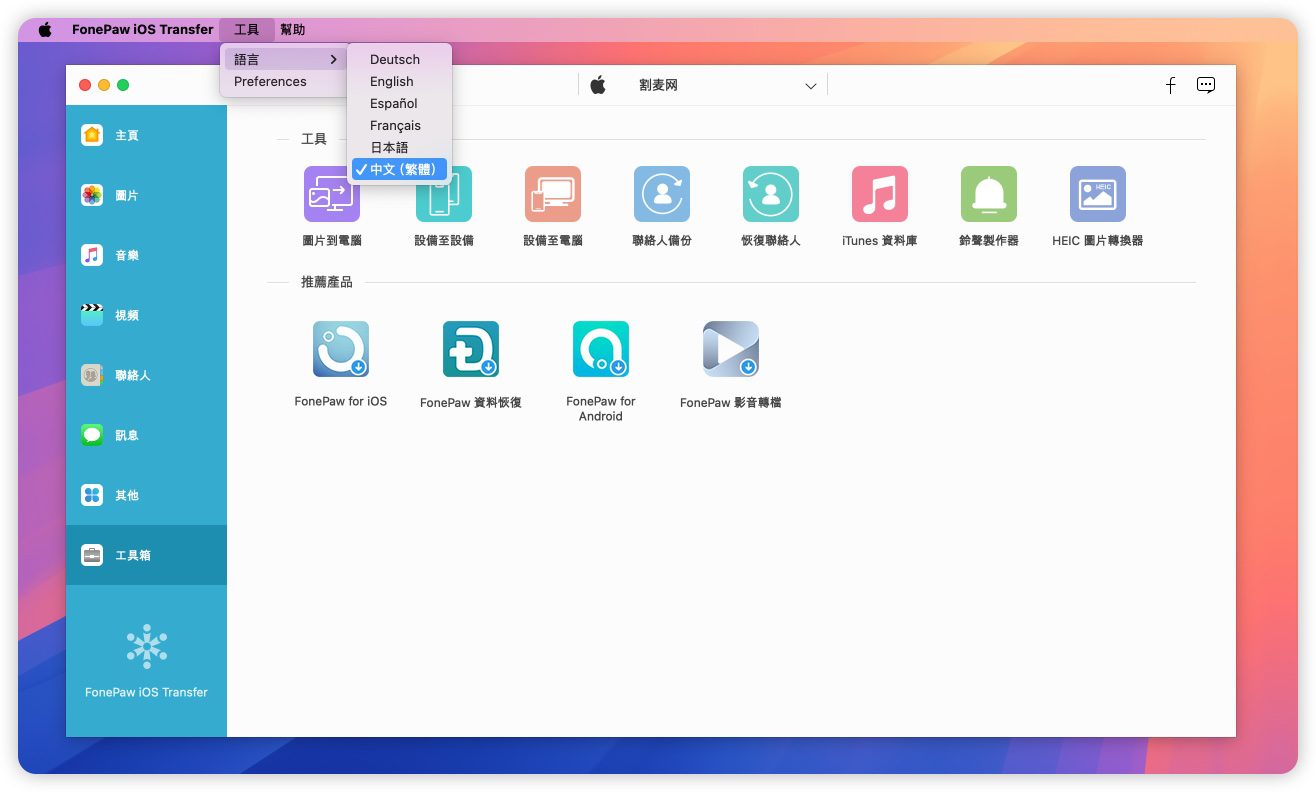This screenshot has height=792, width=1316.
Task: Launch the 圖片到電腦 tool icon
Action: [332, 194]
